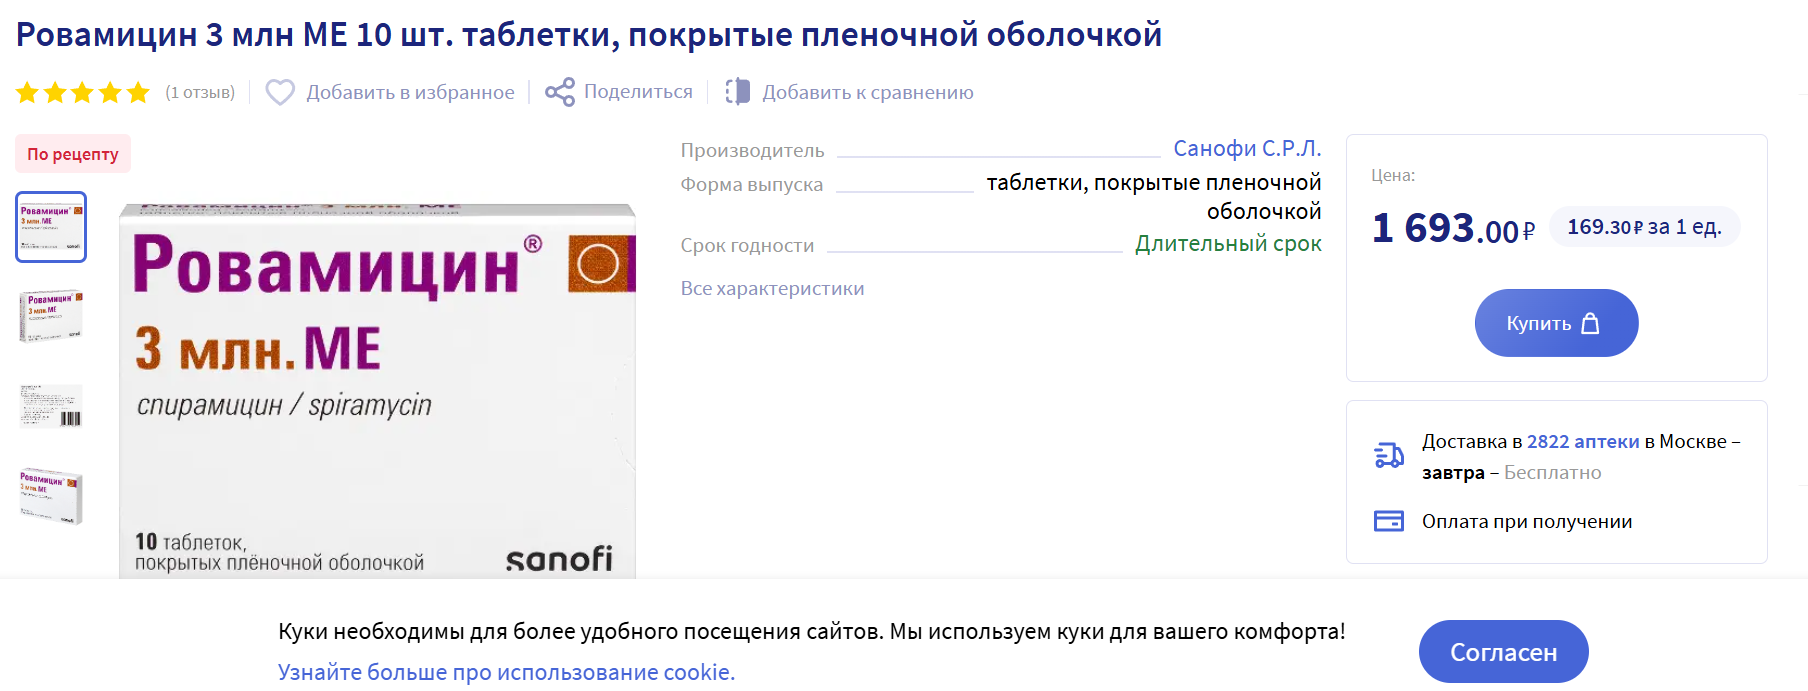Click 'Поделиться' link
1808x691 pixels.
click(638, 91)
